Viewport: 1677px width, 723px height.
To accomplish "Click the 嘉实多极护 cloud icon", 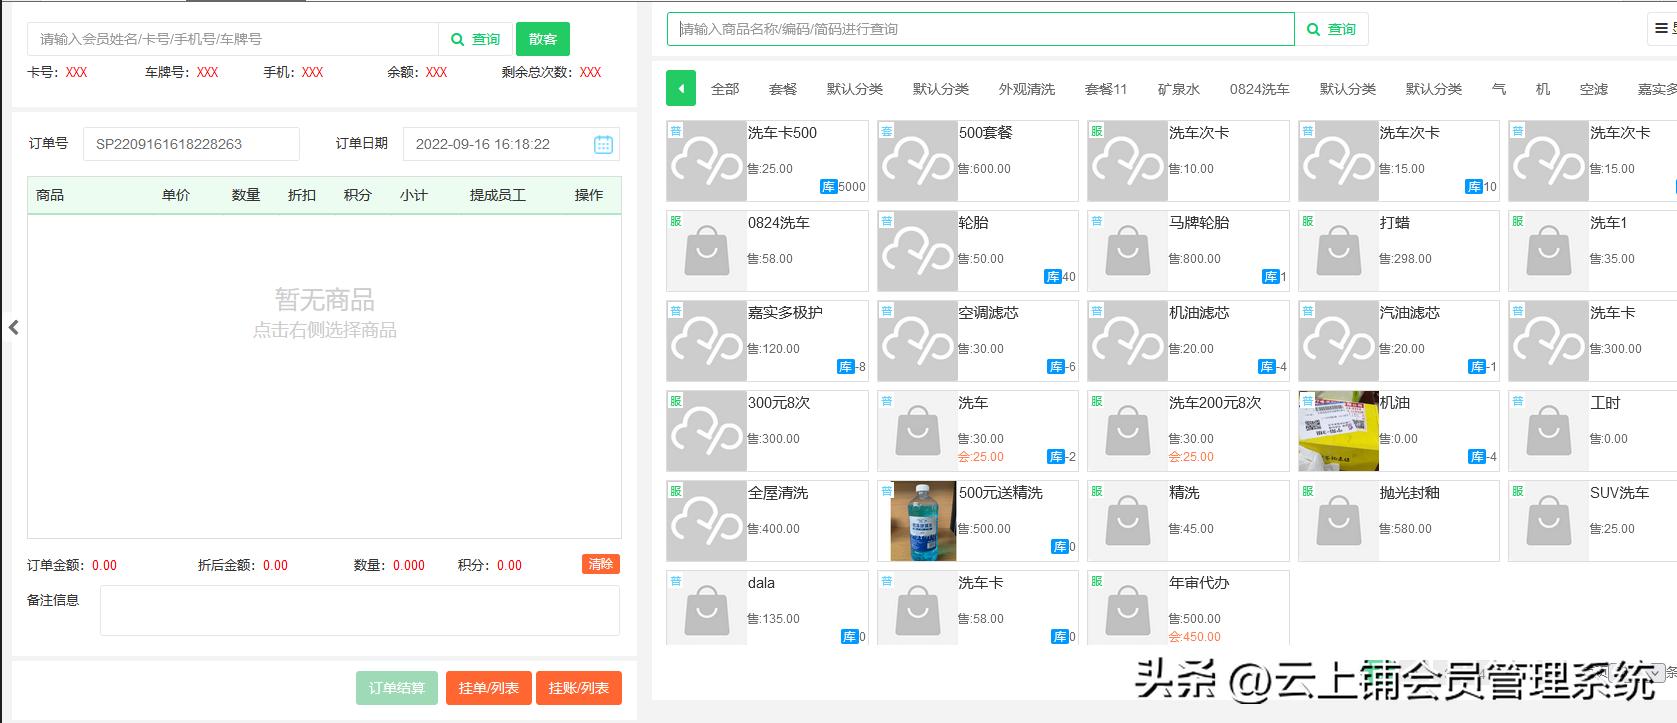I will (707, 341).
